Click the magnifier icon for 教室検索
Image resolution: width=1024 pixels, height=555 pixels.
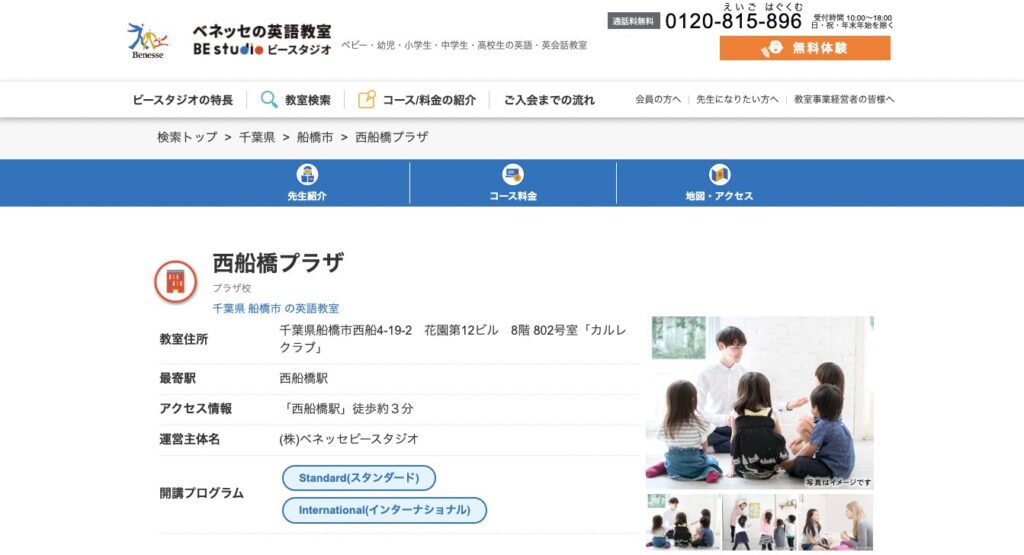pos(269,99)
